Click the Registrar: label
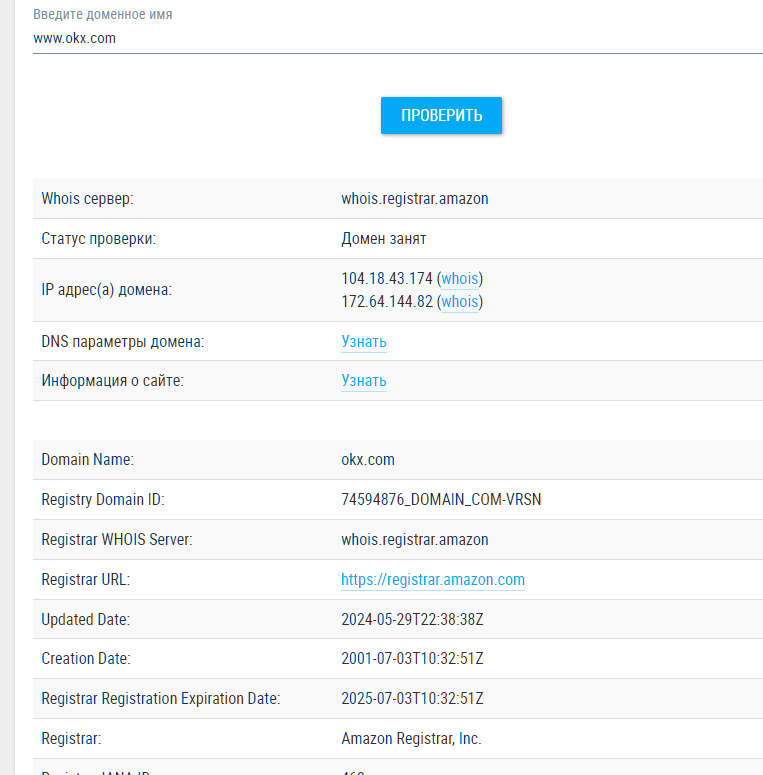Image resolution: width=763 pixels, height=775 pixels. 71,738
